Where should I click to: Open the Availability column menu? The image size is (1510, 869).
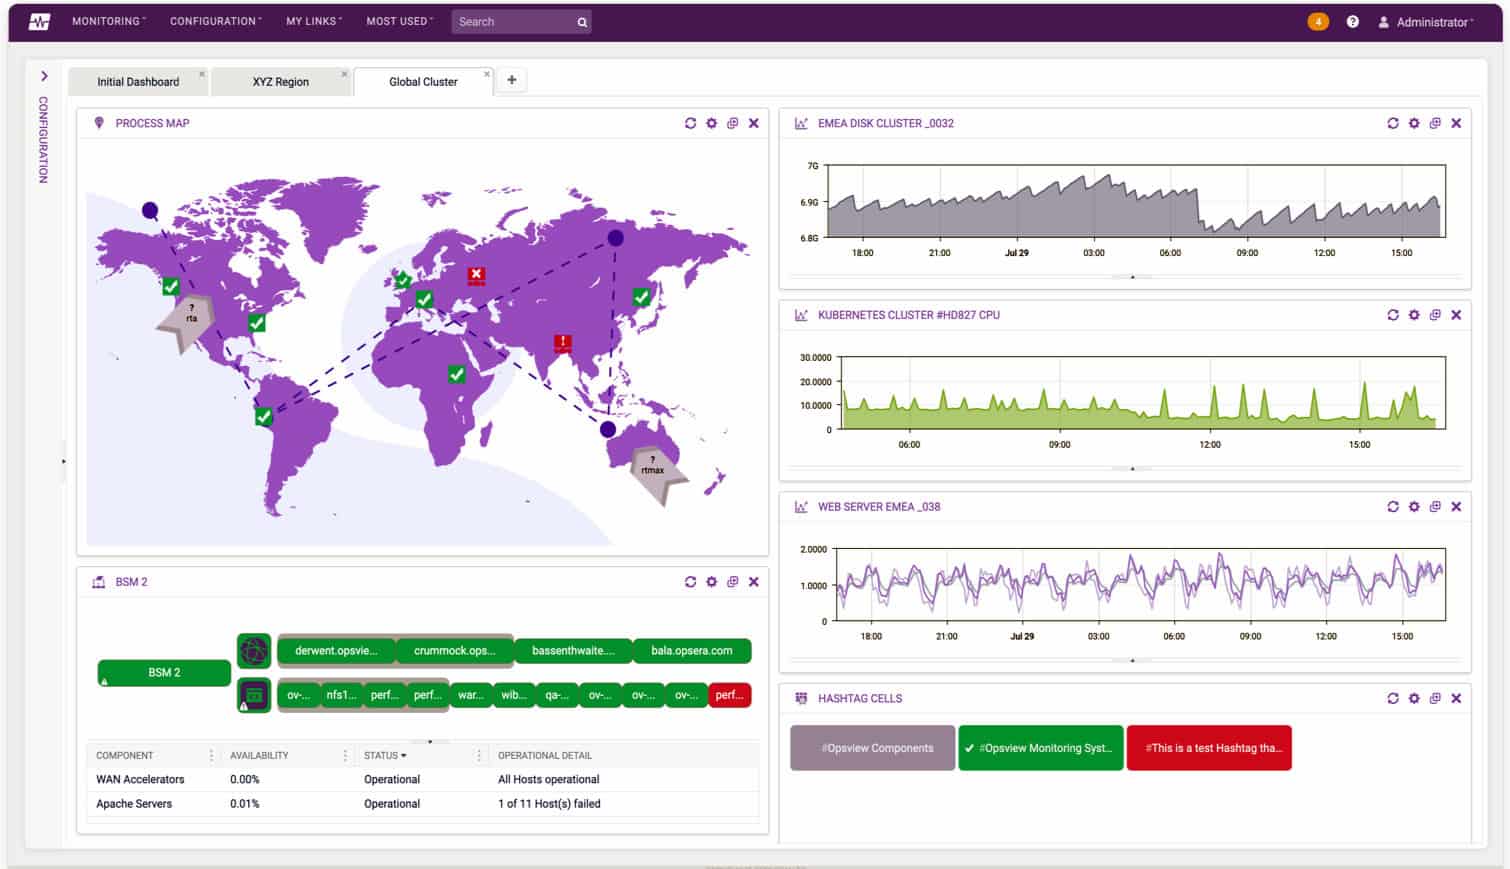point(345,756)
